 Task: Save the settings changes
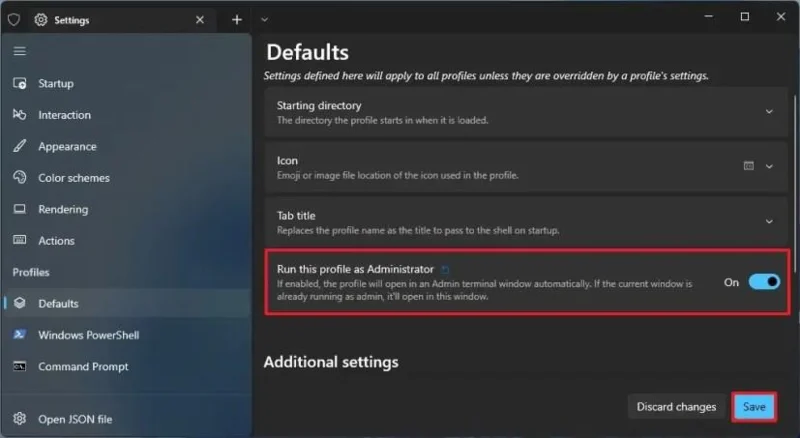click(x=754, y=407)
